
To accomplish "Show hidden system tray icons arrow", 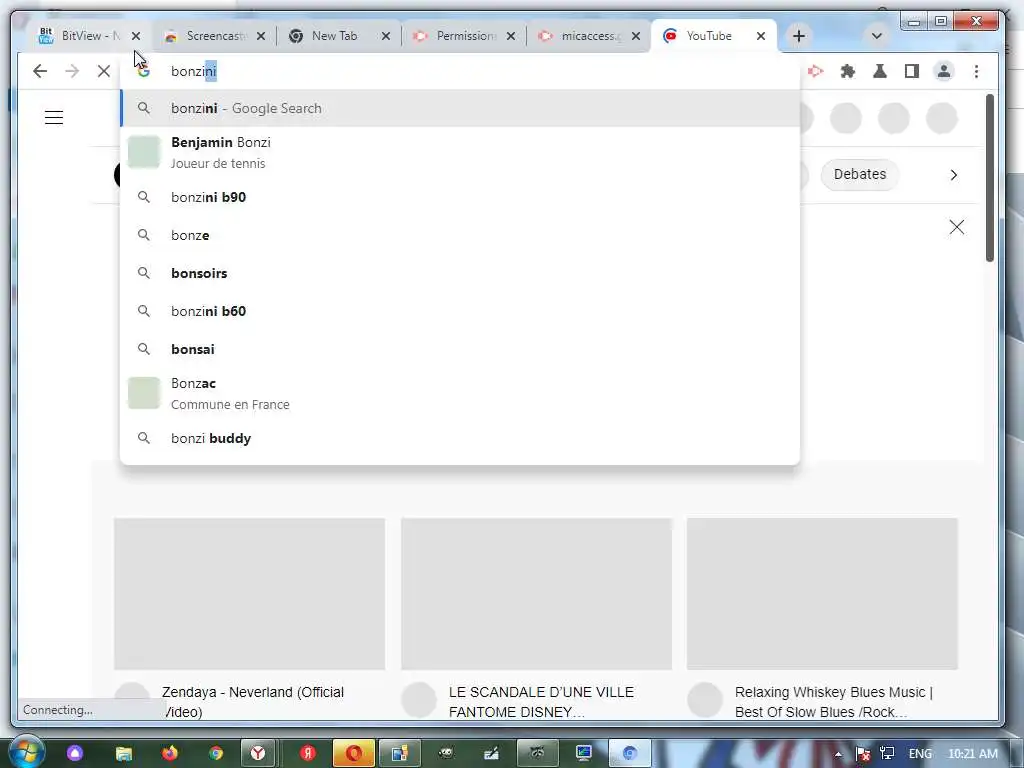I will (838, 754).
